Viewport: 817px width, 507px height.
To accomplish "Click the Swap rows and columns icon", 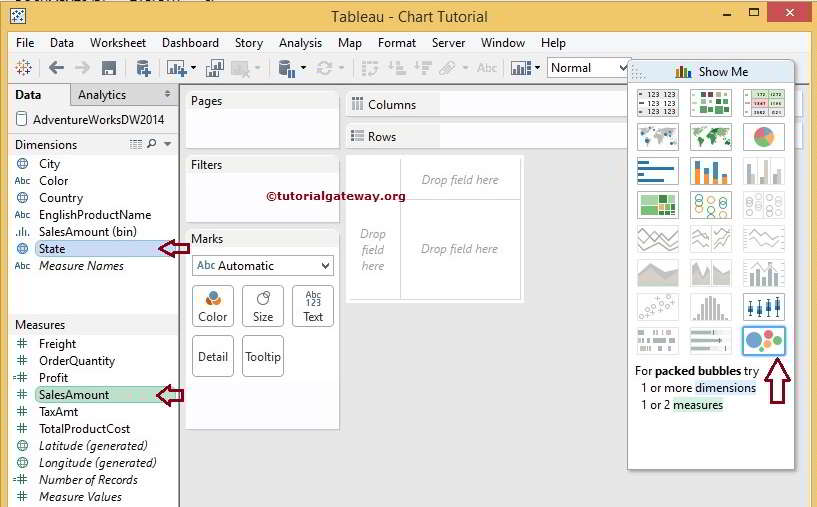I will [x=369, y=68].
